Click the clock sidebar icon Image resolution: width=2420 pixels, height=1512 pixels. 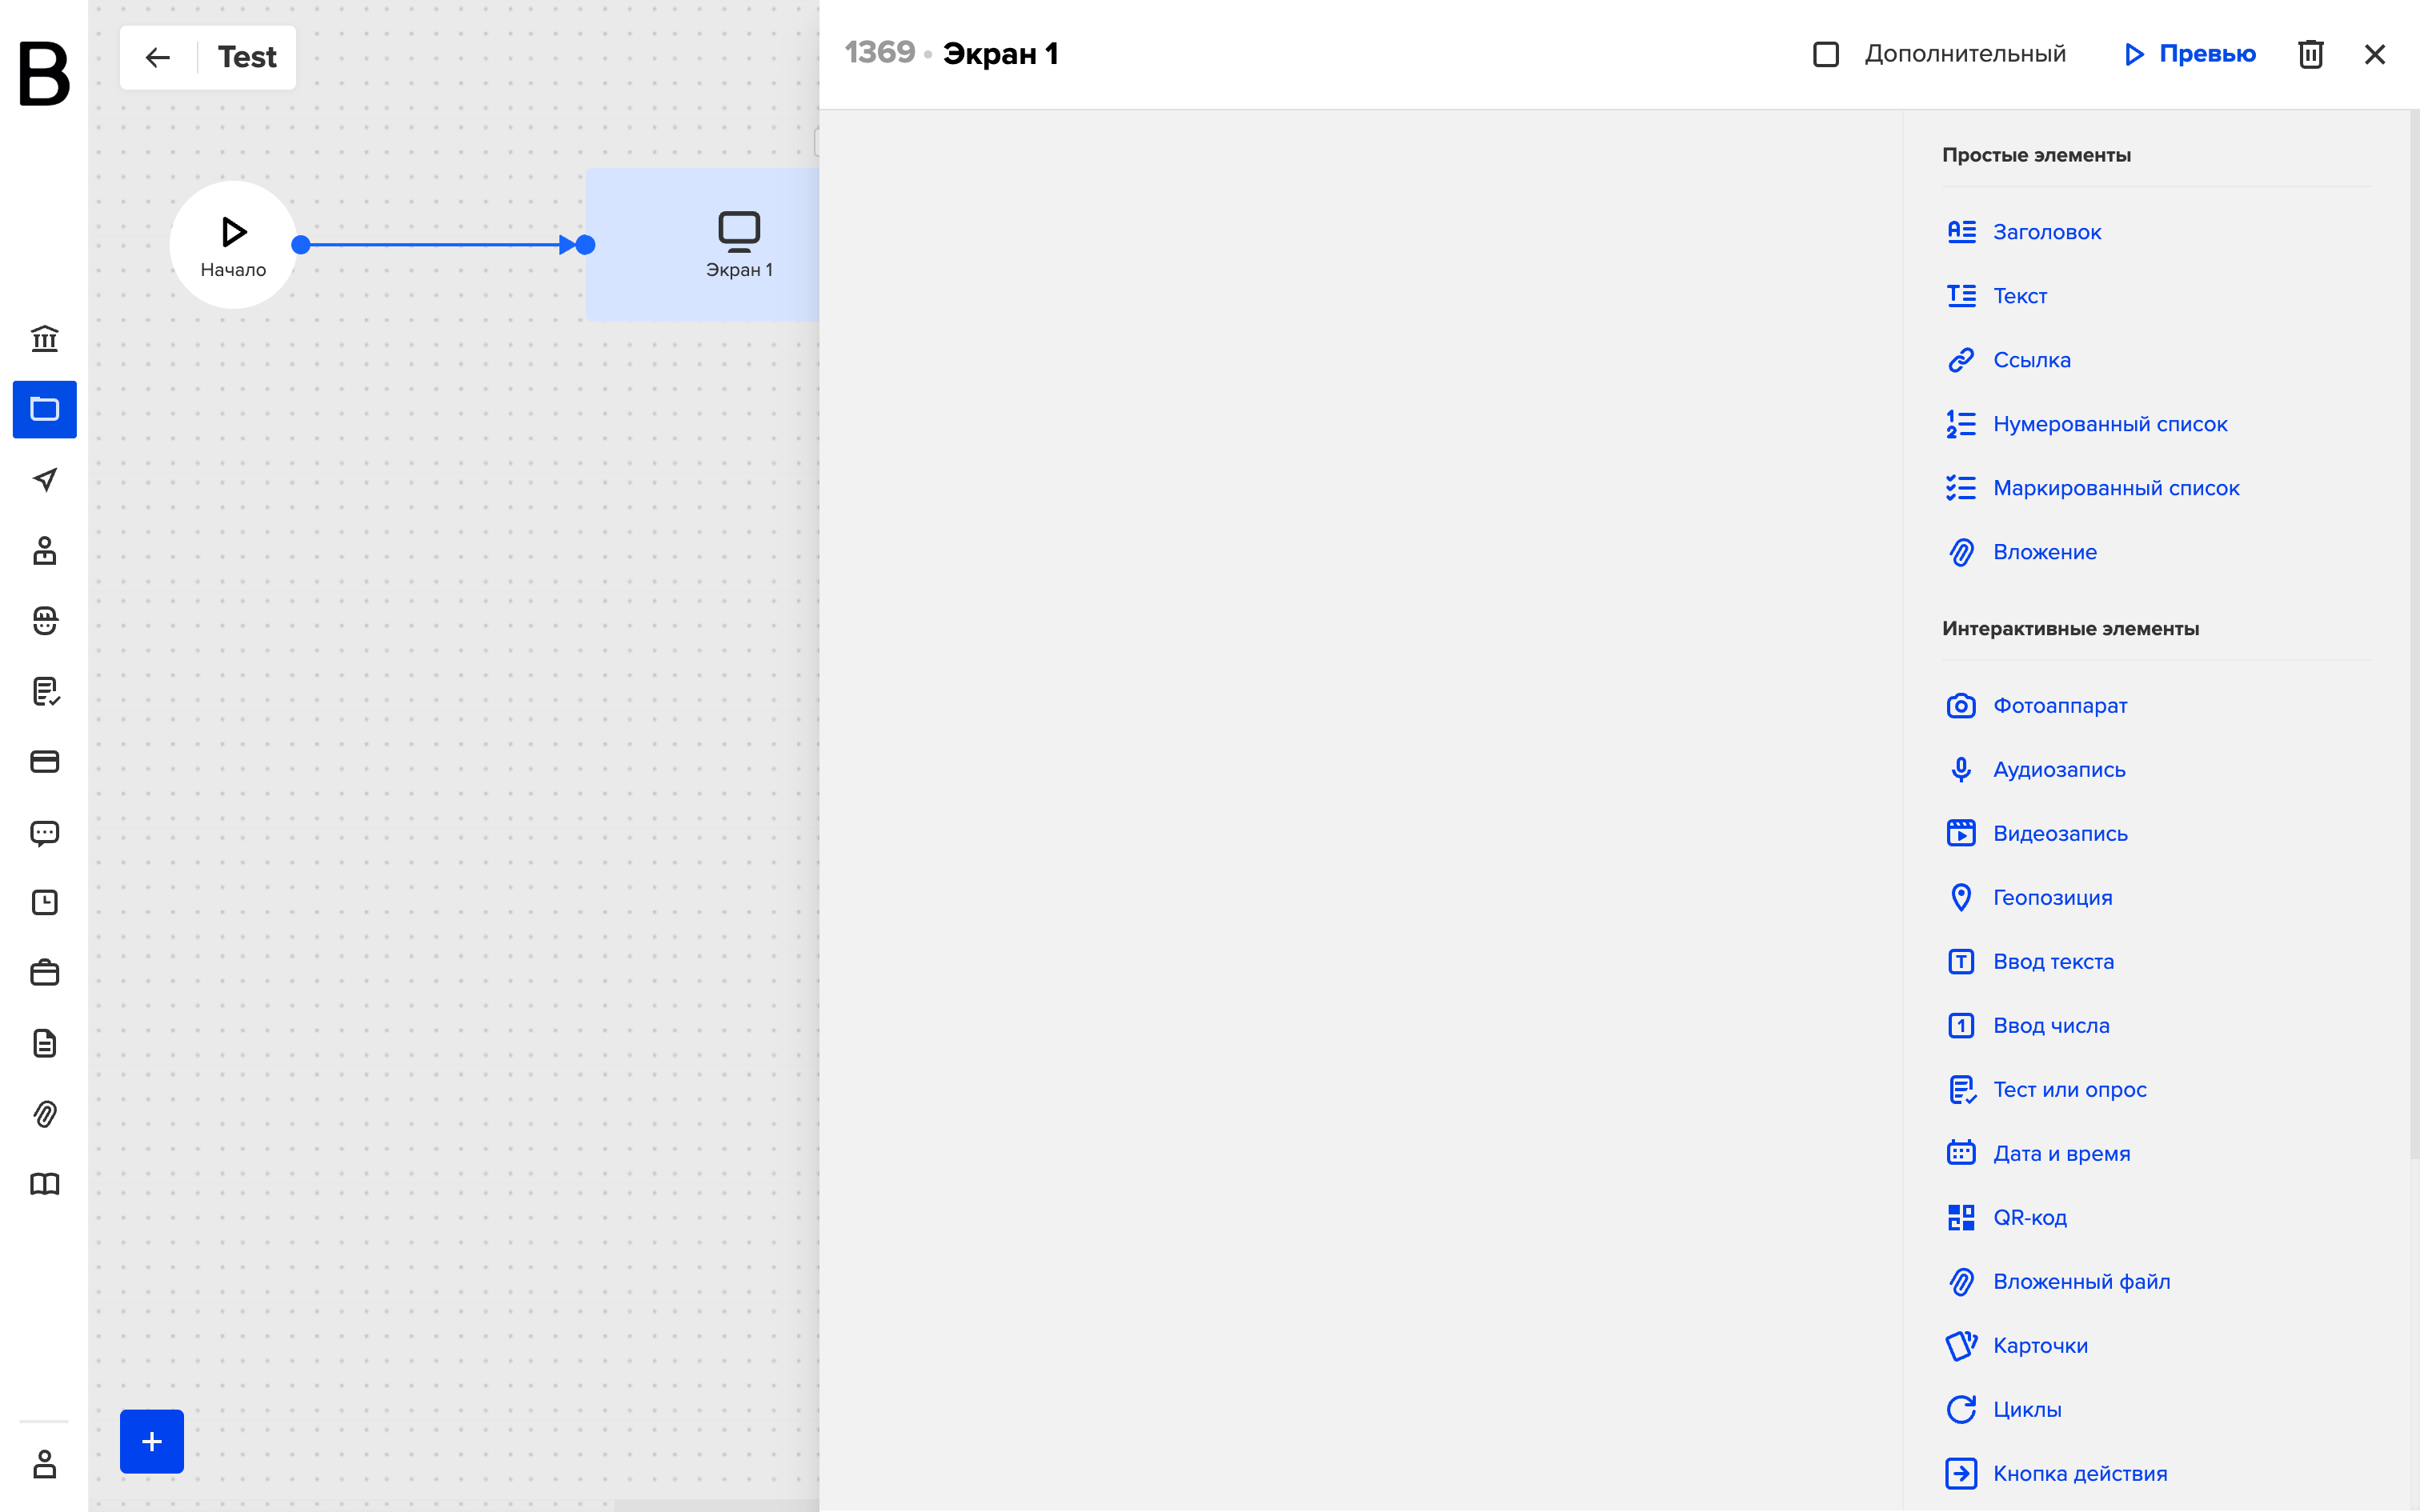(44, 903)
